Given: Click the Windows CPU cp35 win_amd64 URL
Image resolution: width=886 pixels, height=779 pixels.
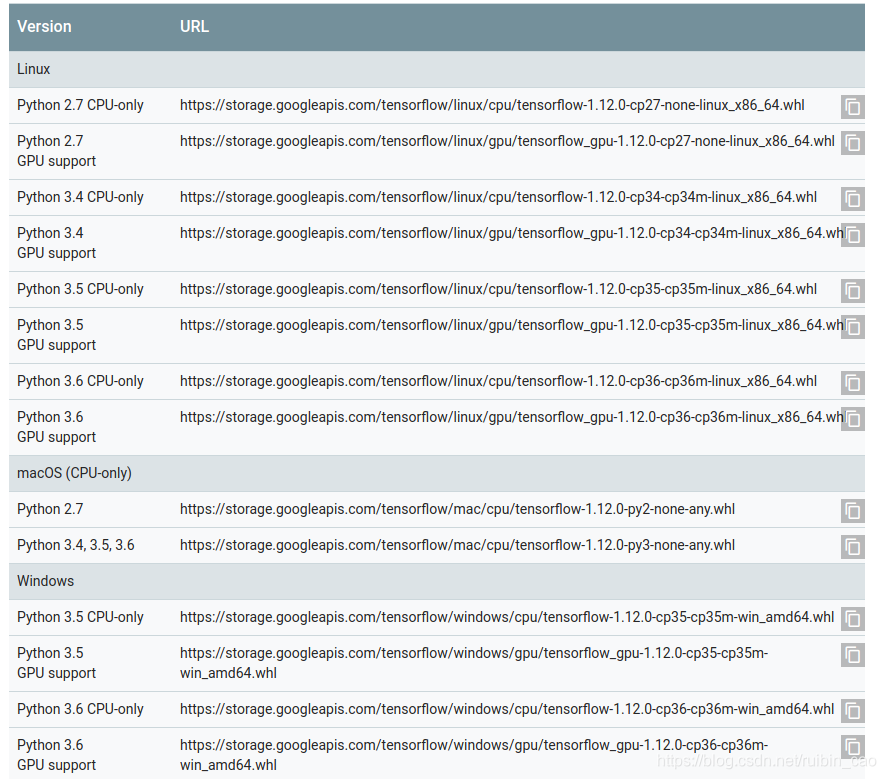Looking at the screenshot, I should pyautogui.click(x=507, y=617).
